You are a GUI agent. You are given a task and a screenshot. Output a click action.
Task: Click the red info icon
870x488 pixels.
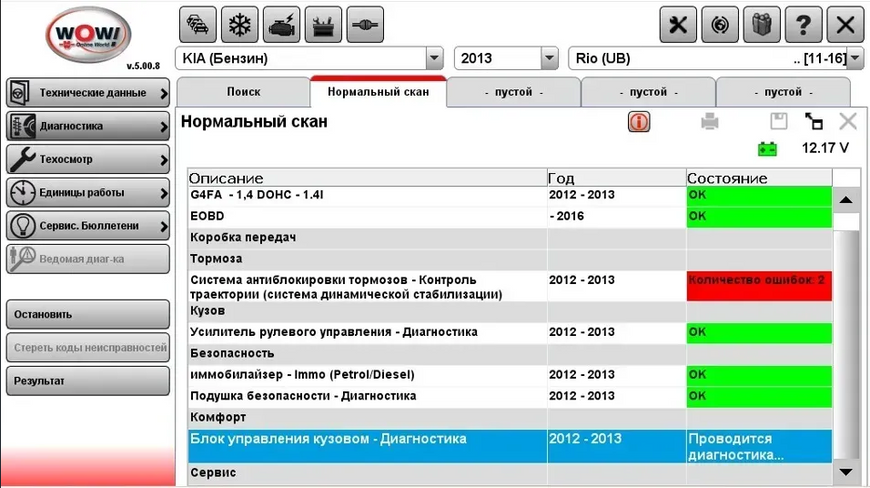pos(639,121)
